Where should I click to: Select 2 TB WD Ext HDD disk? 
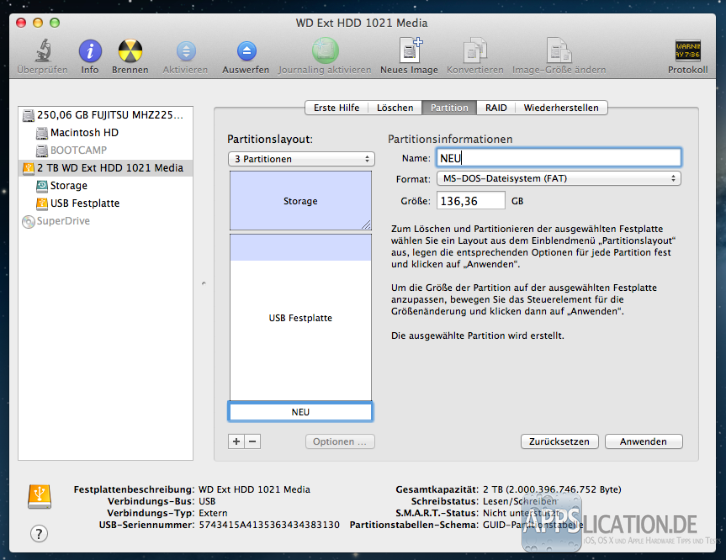(x=106, y=168)
